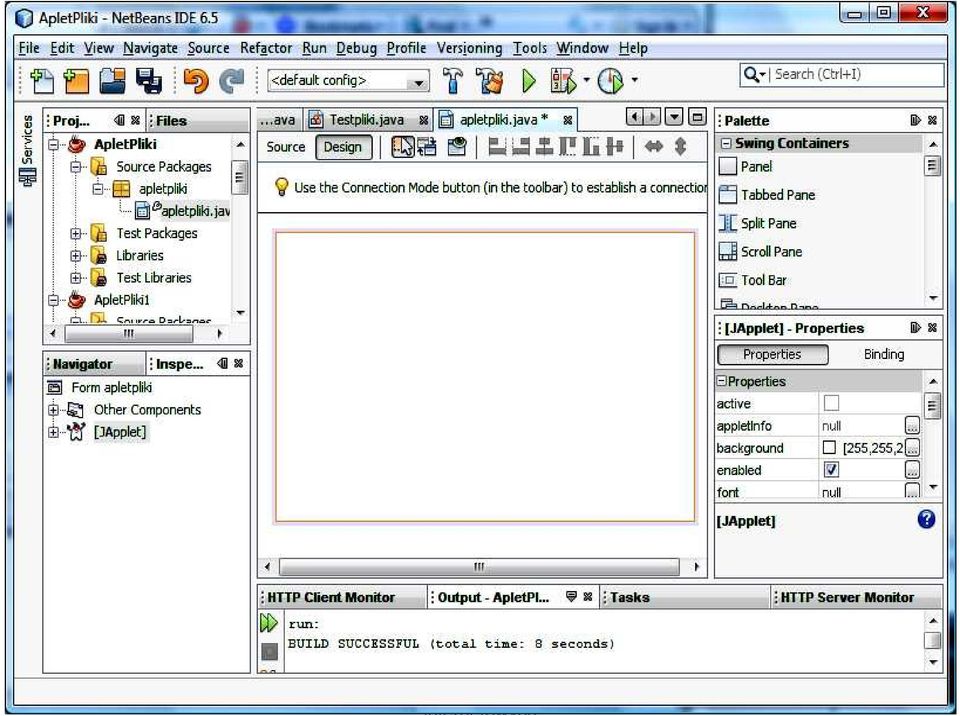Toggle the change horizontal resizability icon
Screen dimensions: 960x716
654,147
